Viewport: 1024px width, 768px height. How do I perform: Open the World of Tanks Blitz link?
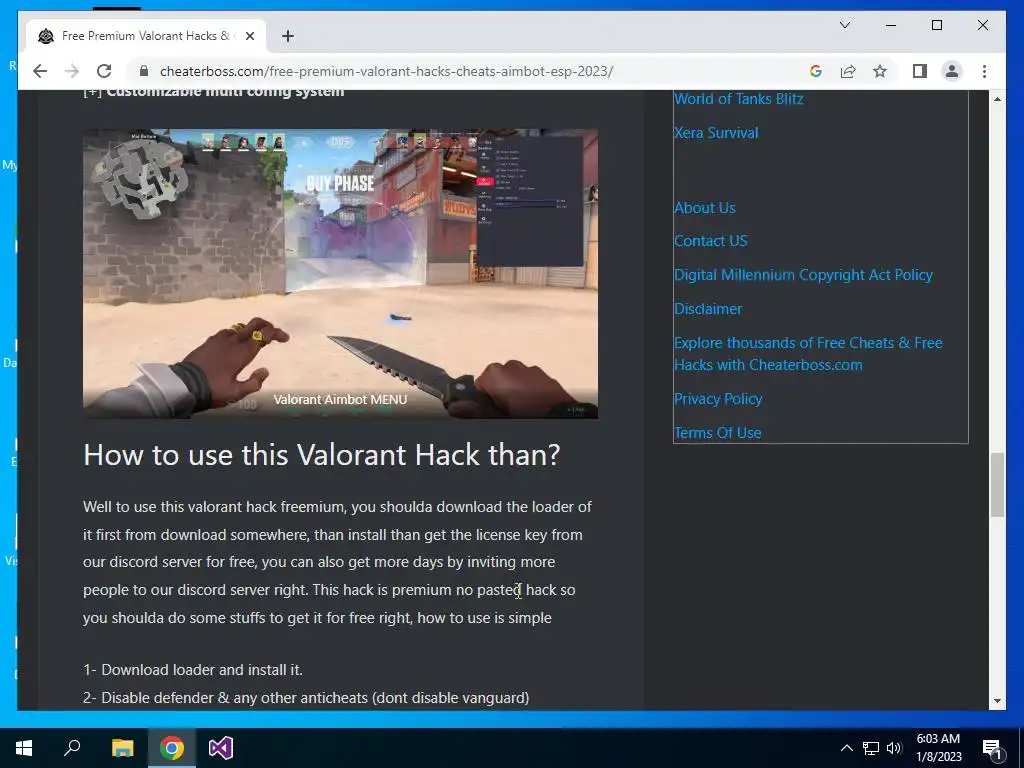(739, 99)
